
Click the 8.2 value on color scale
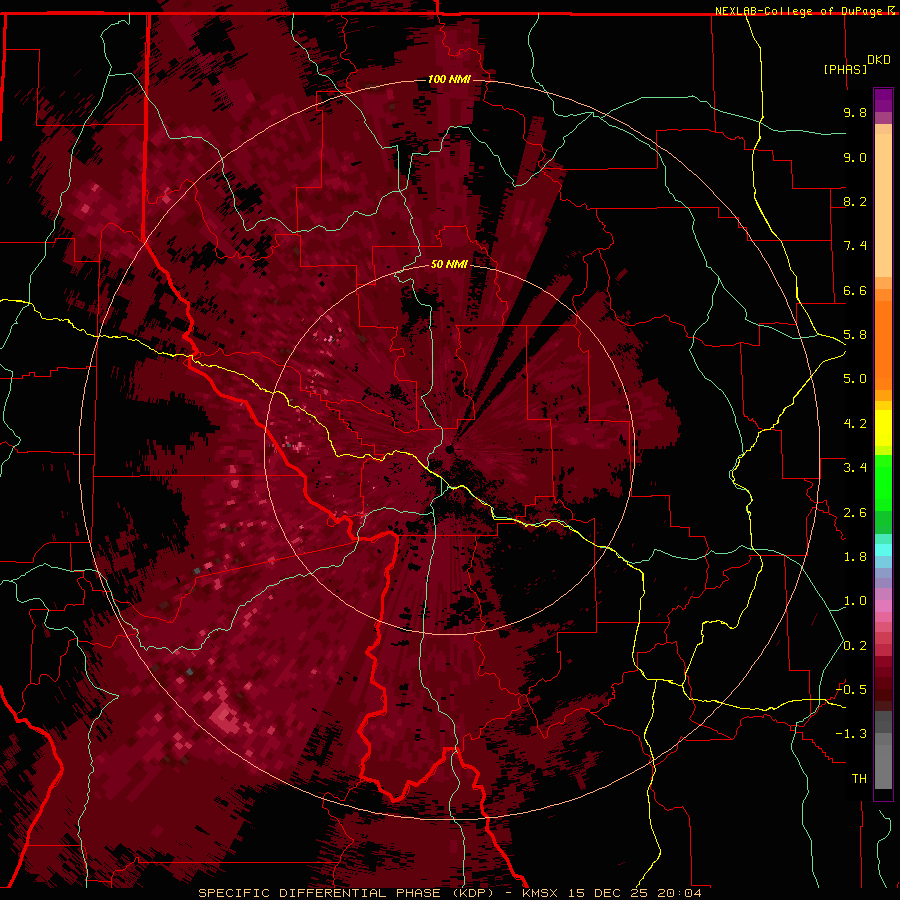[x=855, y=201]
